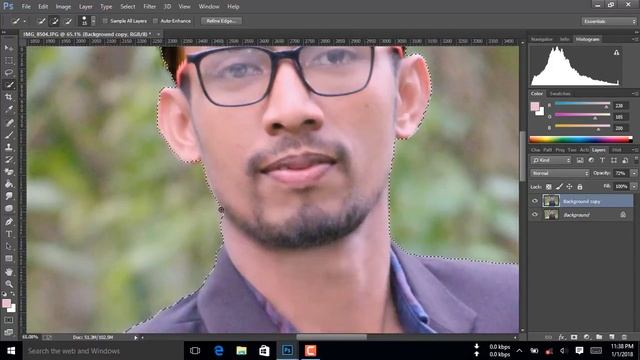
Task: Select the Brush tool
Action: coord(9,135)
